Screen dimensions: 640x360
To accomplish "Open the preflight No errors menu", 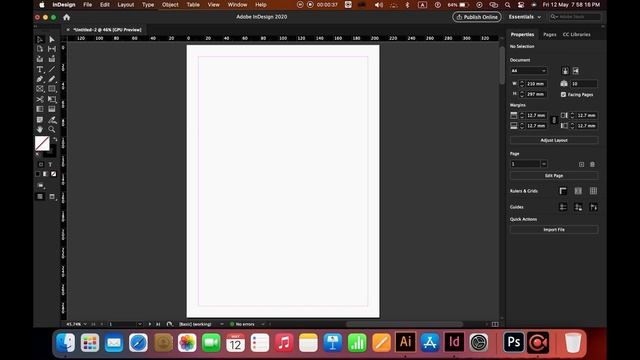I will click(x=263, y=324).
